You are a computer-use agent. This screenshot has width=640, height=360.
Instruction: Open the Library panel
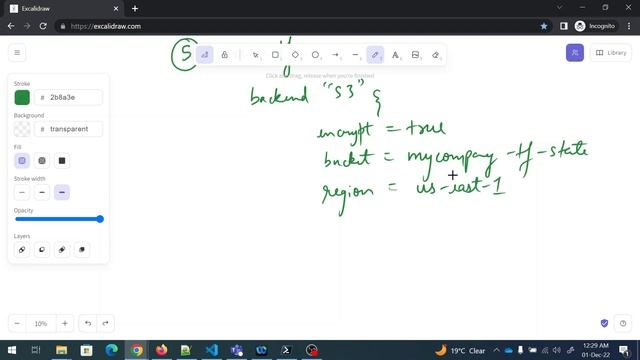point(611,53)
